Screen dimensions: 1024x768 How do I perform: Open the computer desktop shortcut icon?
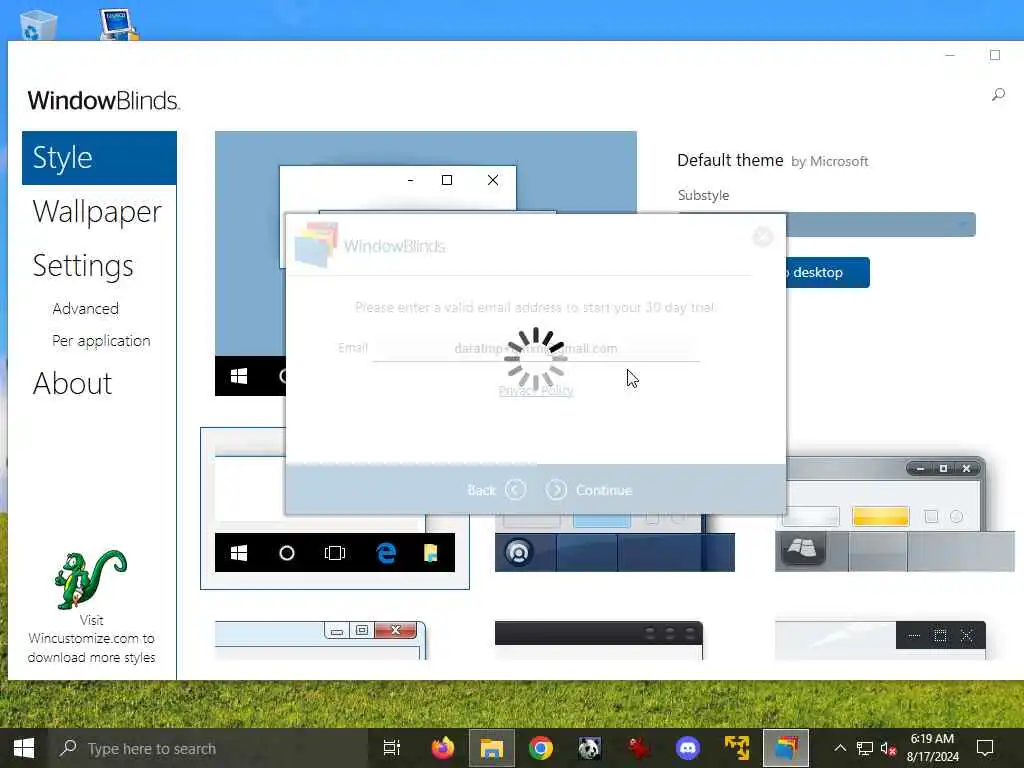pyautogui.click(x=120, y=24)
